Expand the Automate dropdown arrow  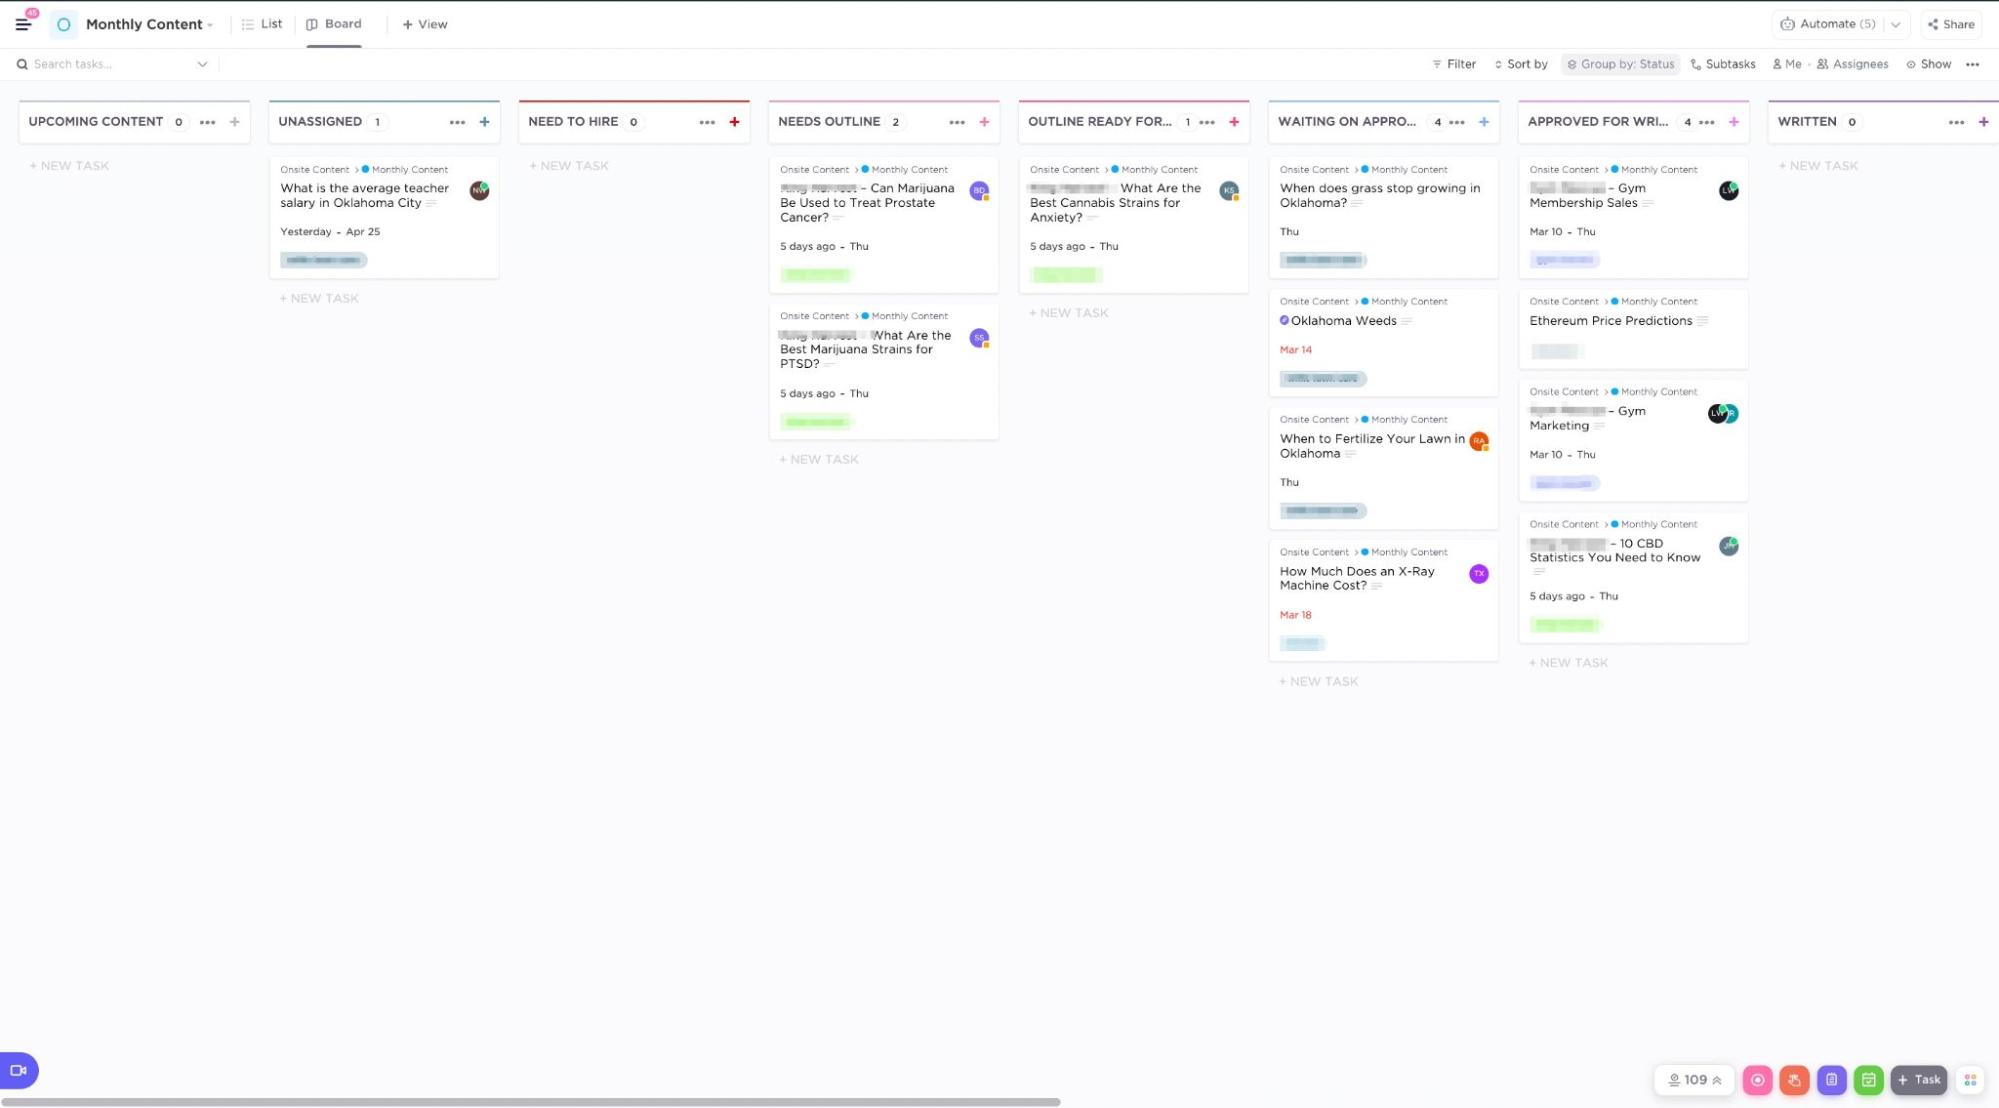[1895, 24]
